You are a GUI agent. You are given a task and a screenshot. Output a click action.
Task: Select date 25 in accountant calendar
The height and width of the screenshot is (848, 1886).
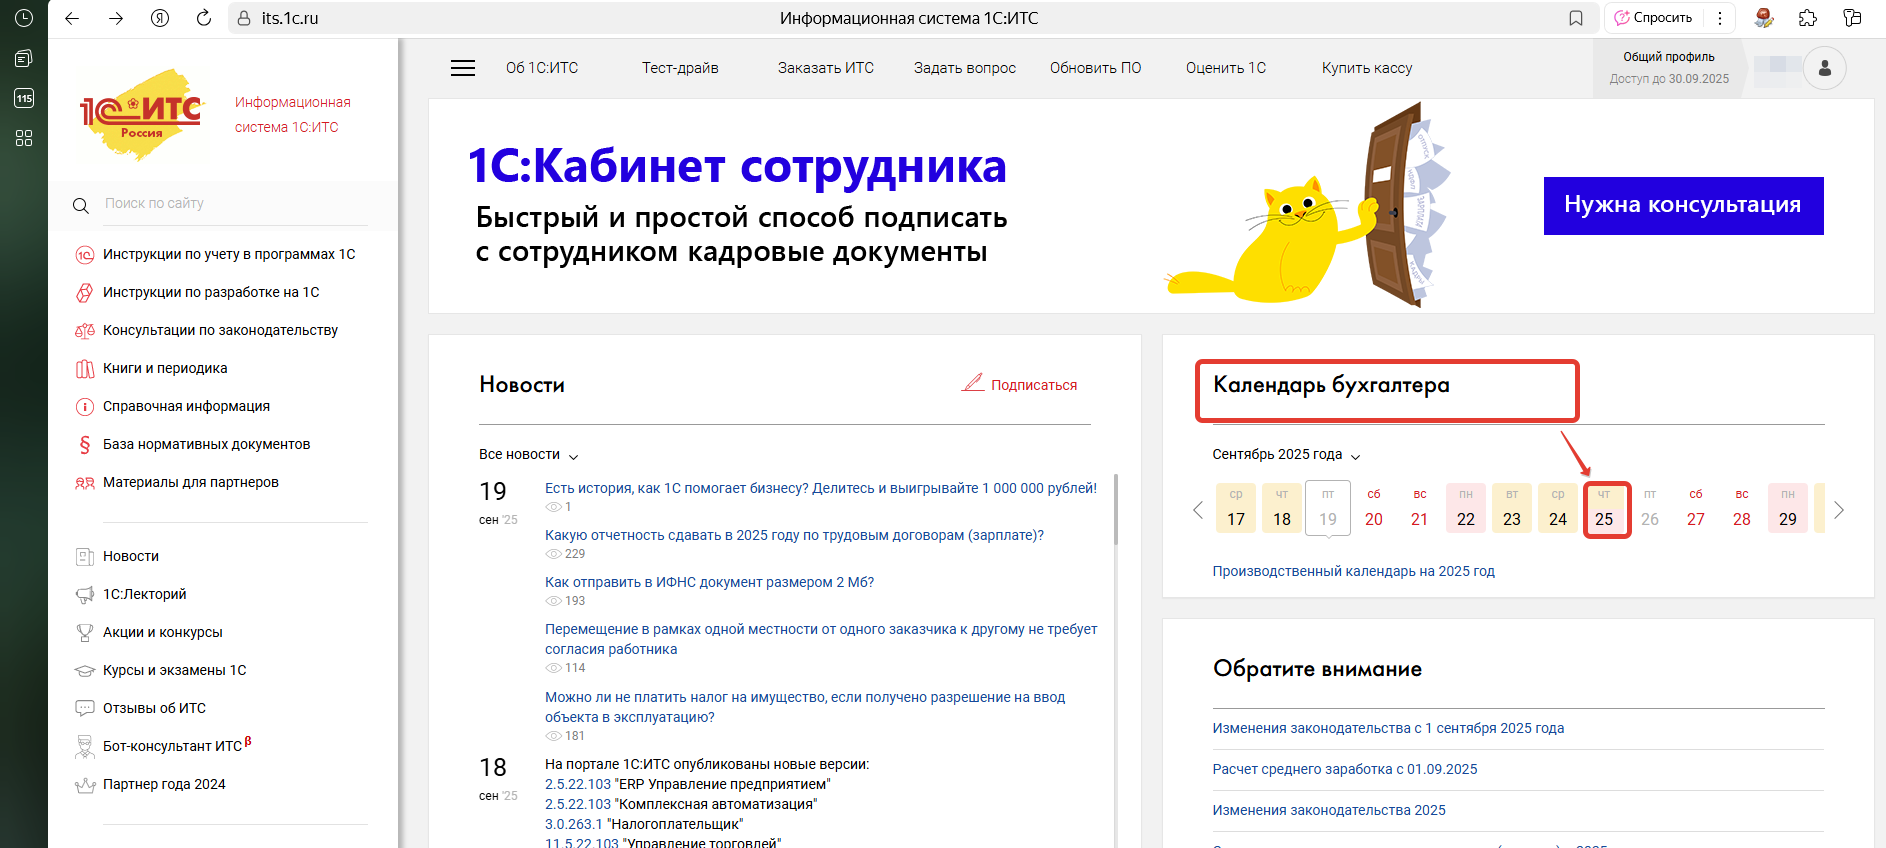1604,510
